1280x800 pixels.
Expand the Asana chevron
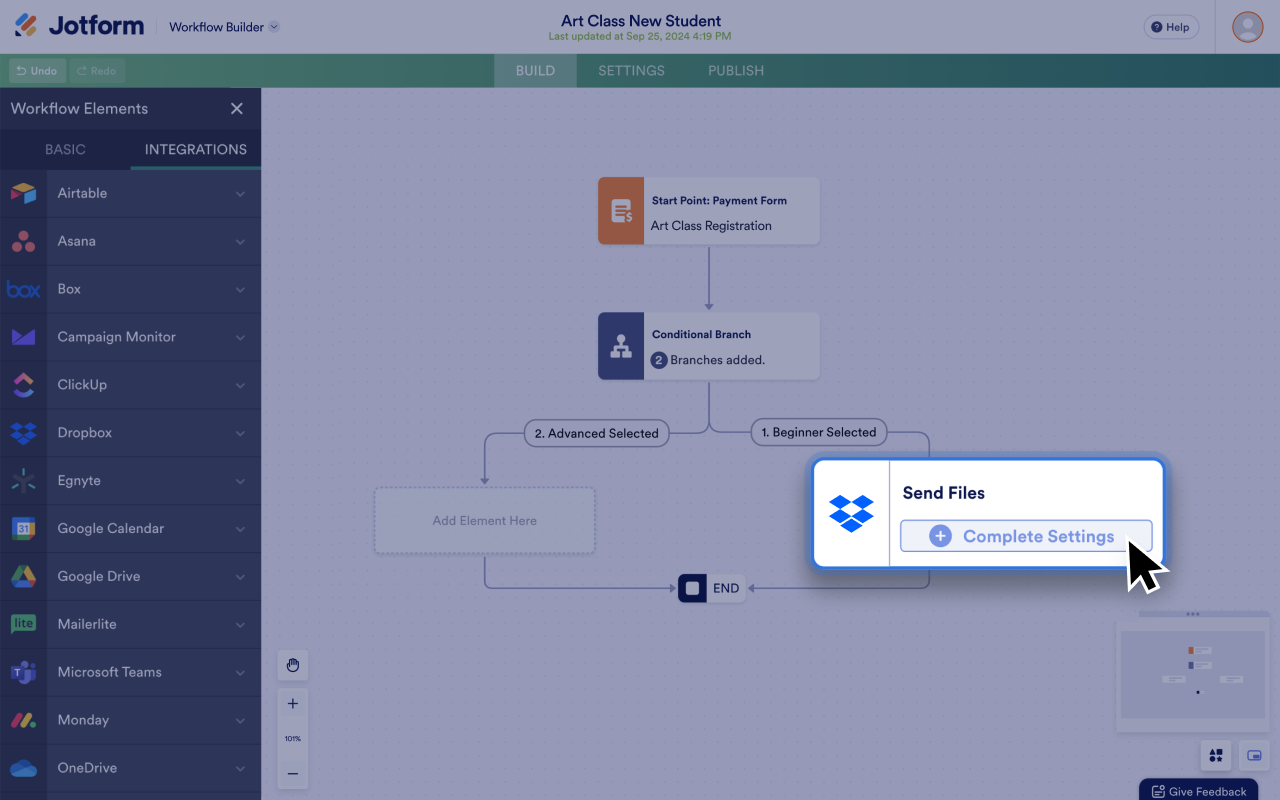[240, 242]
